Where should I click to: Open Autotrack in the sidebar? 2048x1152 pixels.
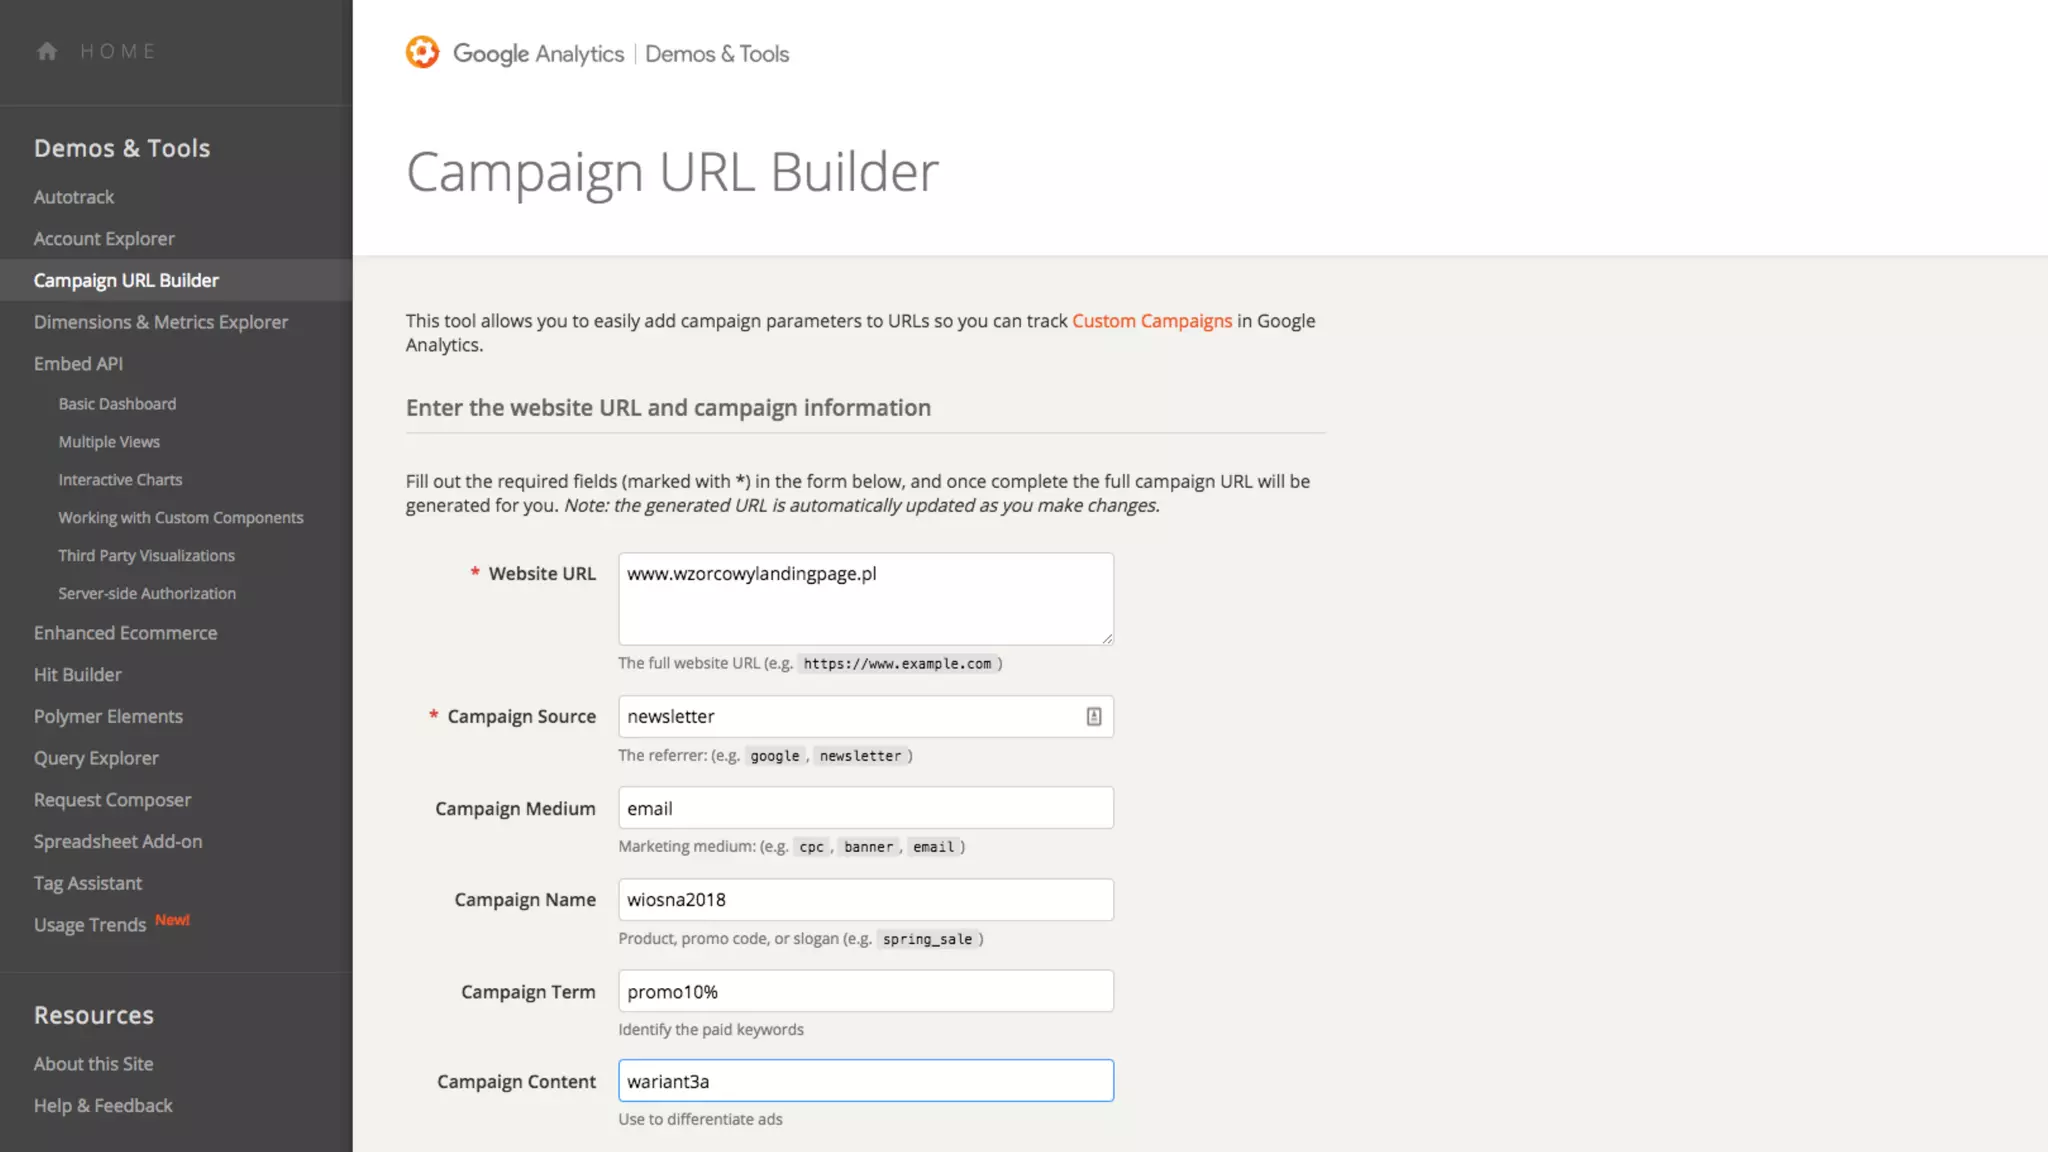[74, 197]
